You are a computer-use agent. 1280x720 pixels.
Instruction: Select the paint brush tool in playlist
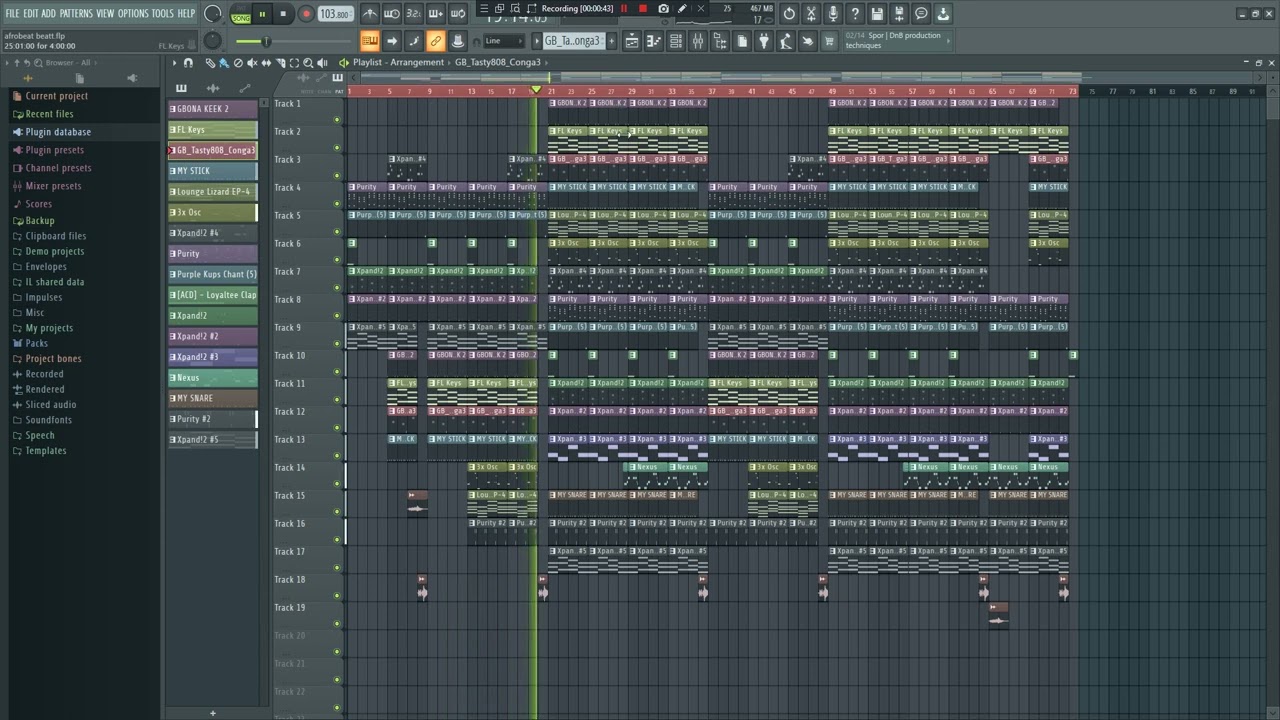tap(224, 62)
